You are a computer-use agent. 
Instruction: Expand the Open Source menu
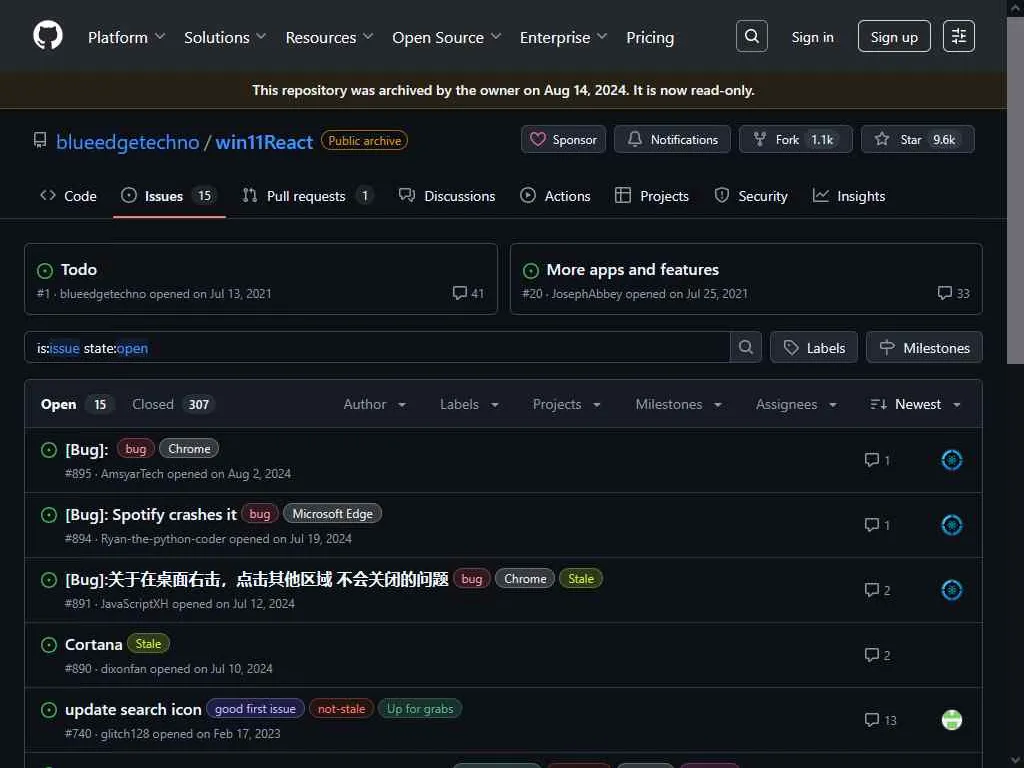point(447,37)
